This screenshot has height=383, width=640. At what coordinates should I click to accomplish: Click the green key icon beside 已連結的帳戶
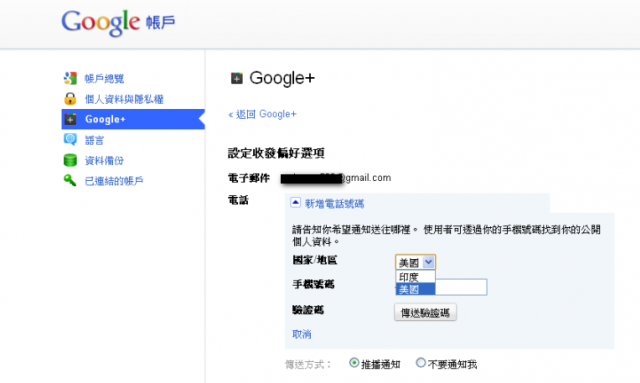(x=70, y=180)
